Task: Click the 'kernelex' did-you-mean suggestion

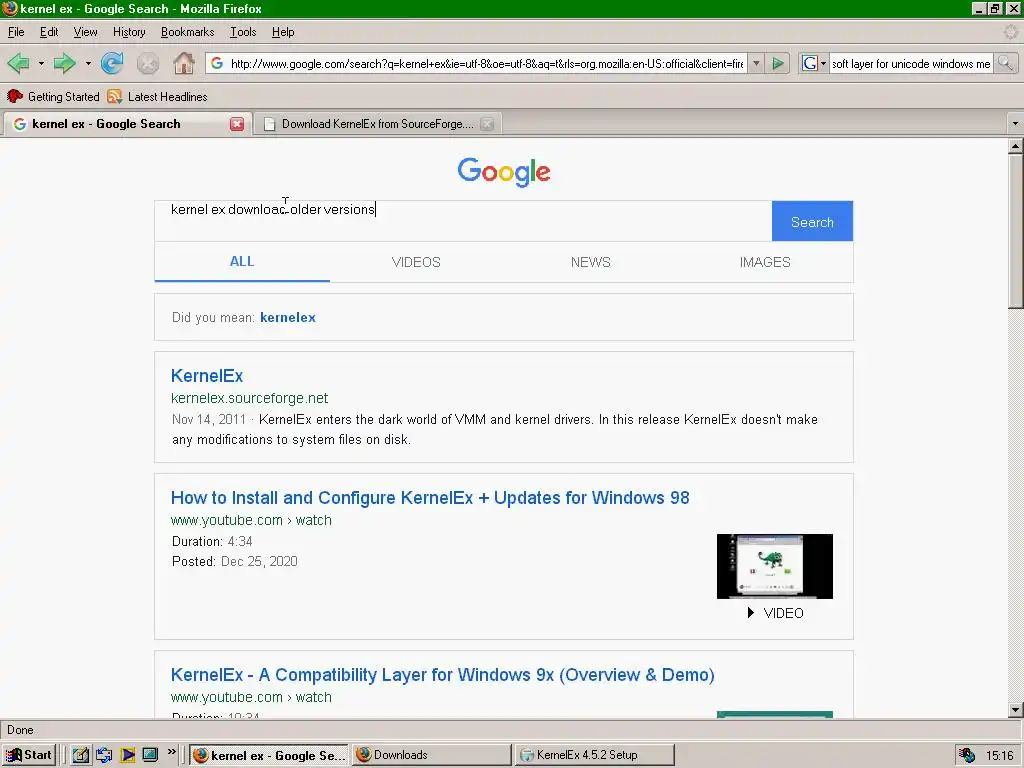Action: (x=287, y=317)
